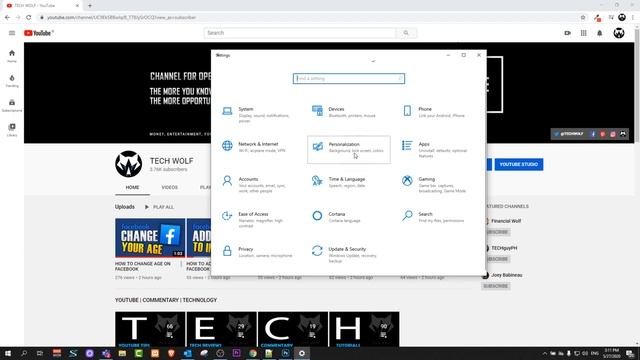Open Subscriptions in YouTube sidebar
Image resolution: width=640 pixels, height=360 pixels.
12,105
